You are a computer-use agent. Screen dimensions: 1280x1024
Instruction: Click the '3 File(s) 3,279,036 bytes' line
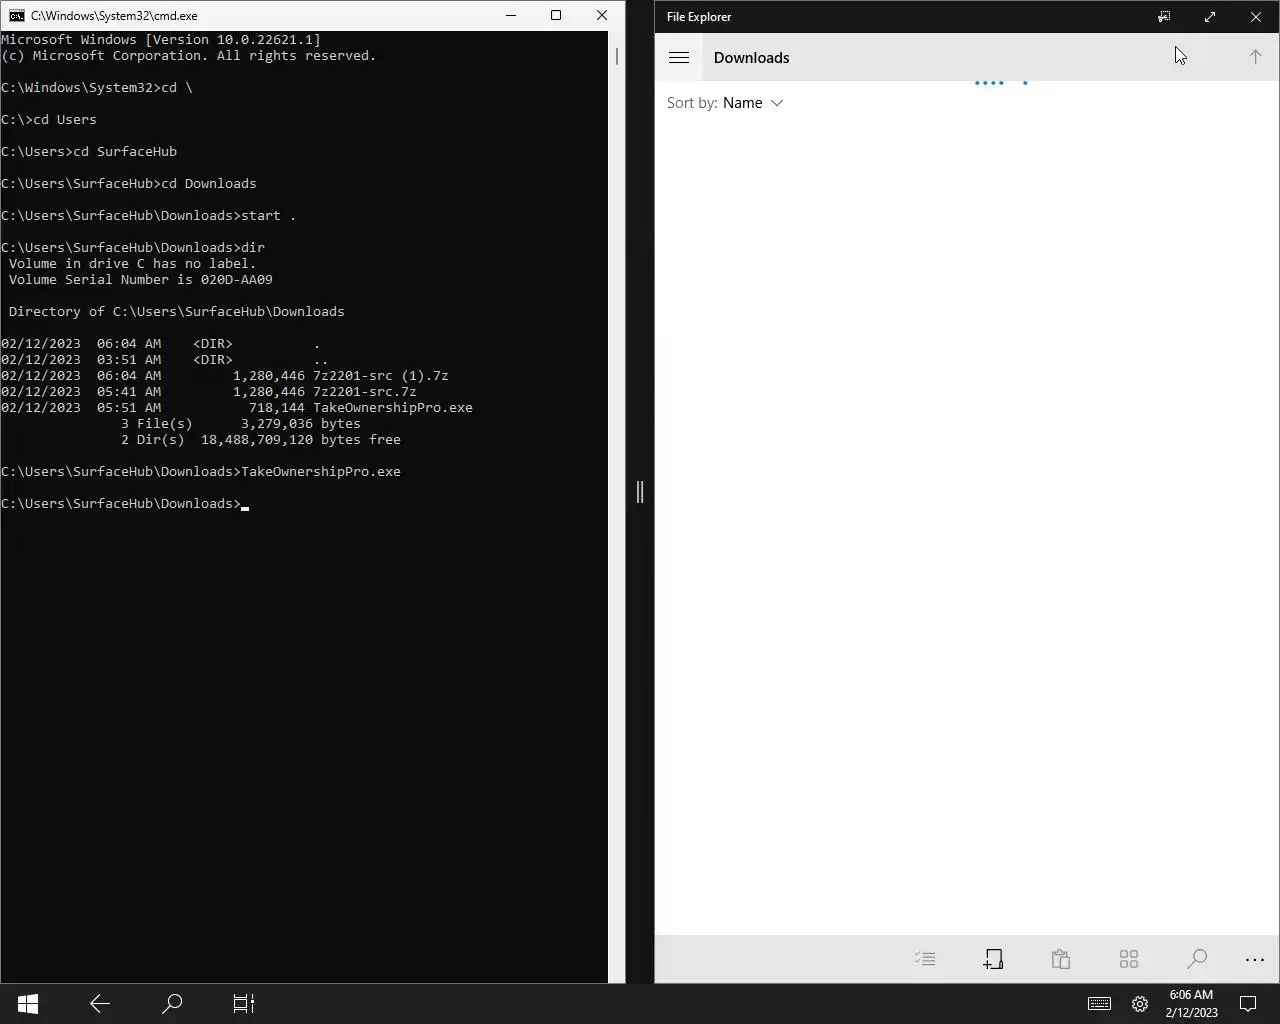[x=241, y=424]
